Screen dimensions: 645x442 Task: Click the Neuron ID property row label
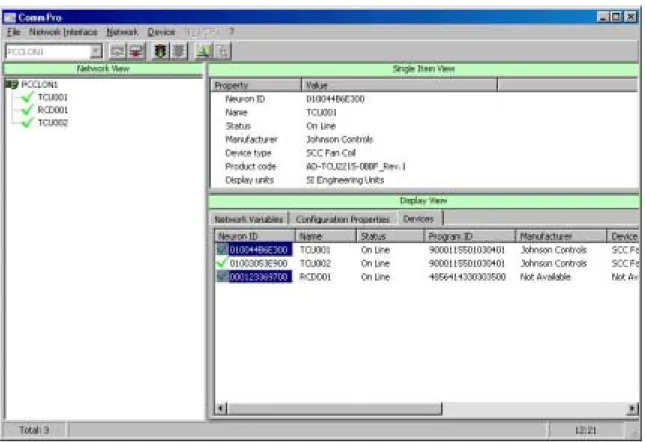[x=245, y=99]
